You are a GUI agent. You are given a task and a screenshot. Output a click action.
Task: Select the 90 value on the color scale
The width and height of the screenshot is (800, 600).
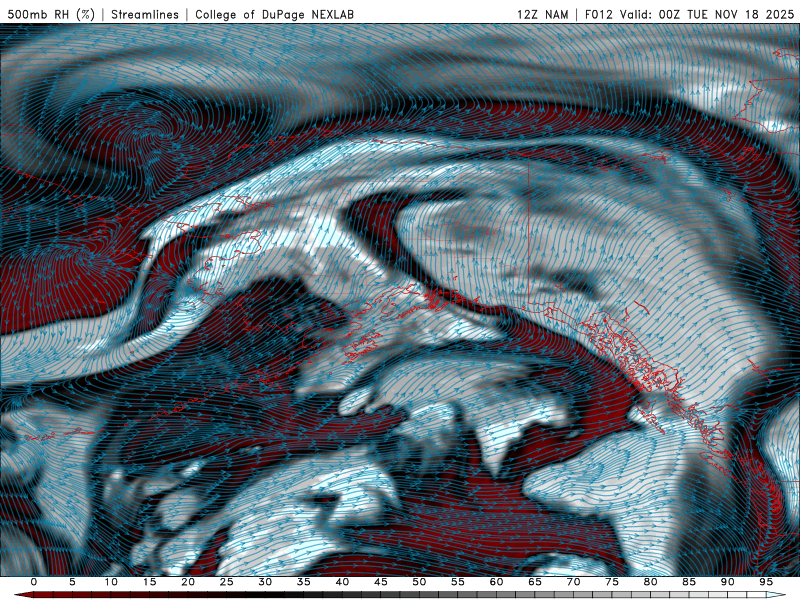coord(727,582)
